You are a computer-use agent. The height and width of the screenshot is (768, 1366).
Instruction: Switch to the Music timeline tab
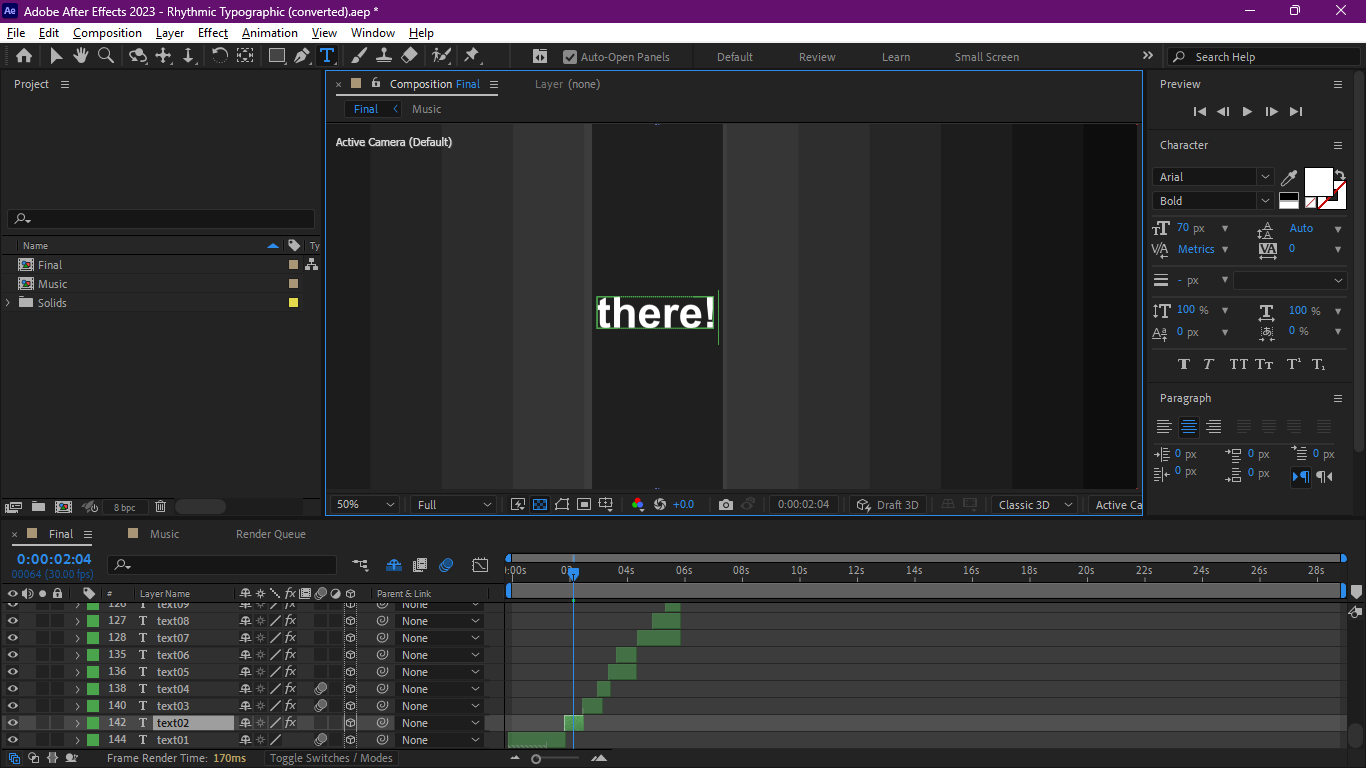(x=165, y=534)
